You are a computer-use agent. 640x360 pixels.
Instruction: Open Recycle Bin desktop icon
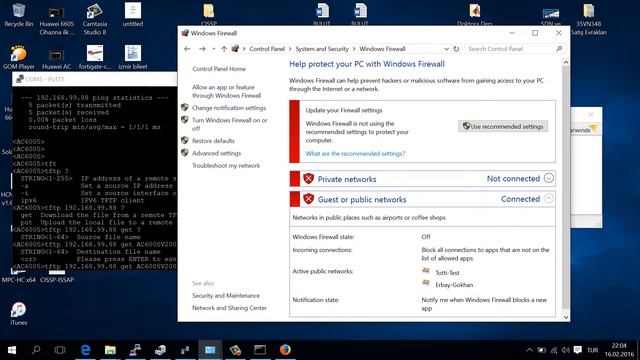point(18,15)
